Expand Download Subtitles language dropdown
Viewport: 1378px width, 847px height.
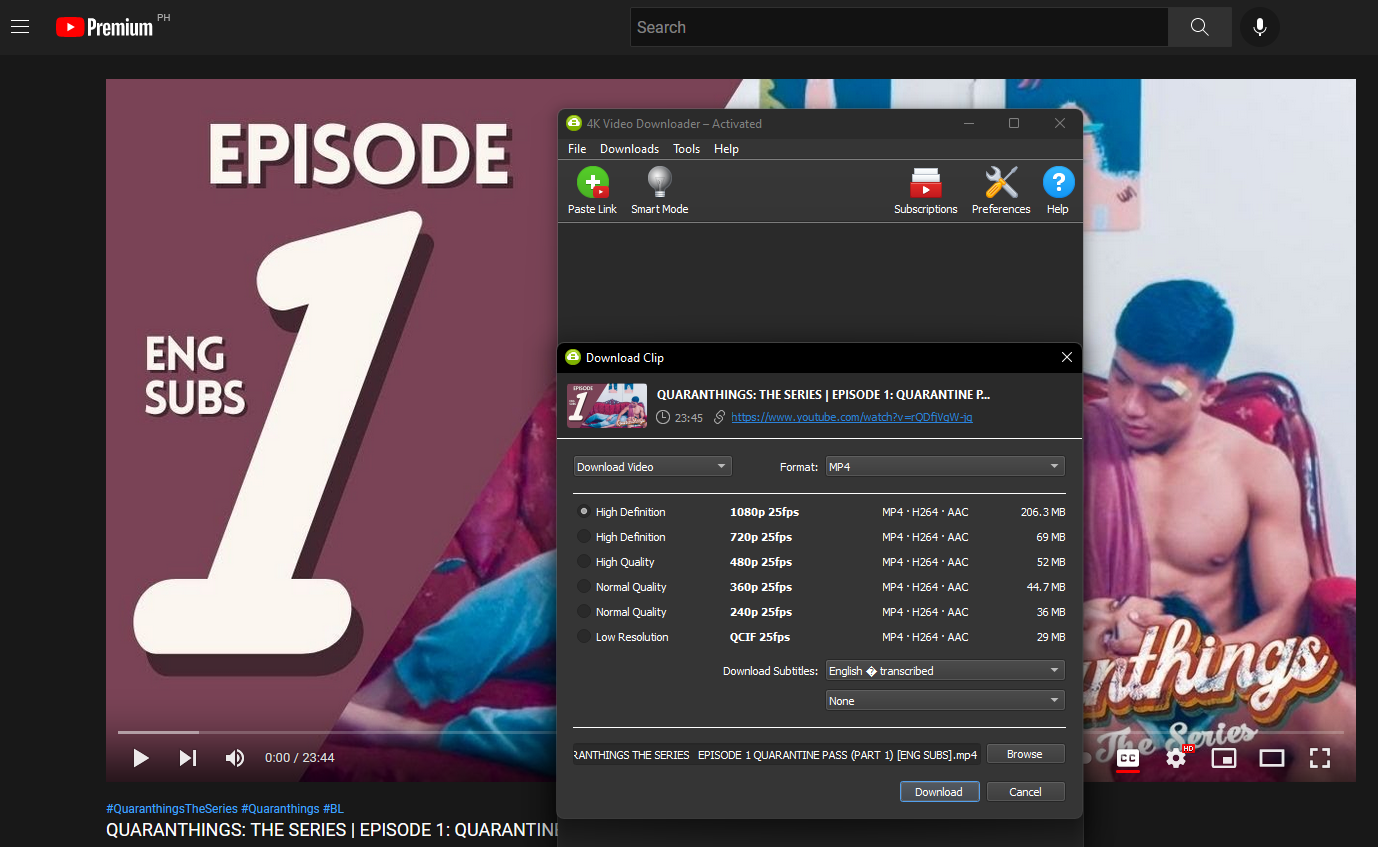point(944,671)
